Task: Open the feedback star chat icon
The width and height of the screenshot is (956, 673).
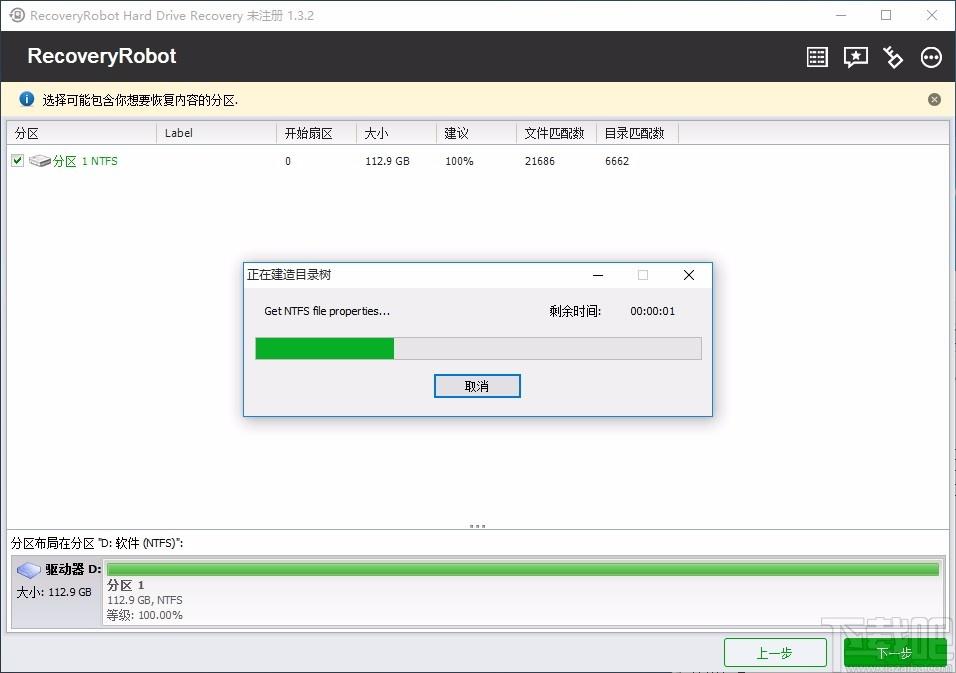Action: pos(855,57)
